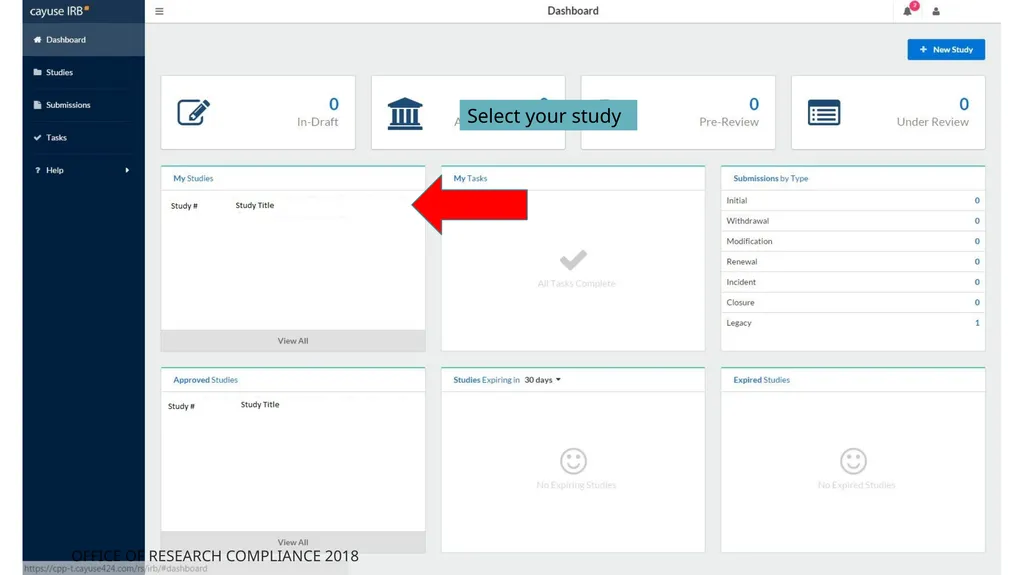Click the Submissions document icon
The image size is (1024, 575).
coord(37,105)
